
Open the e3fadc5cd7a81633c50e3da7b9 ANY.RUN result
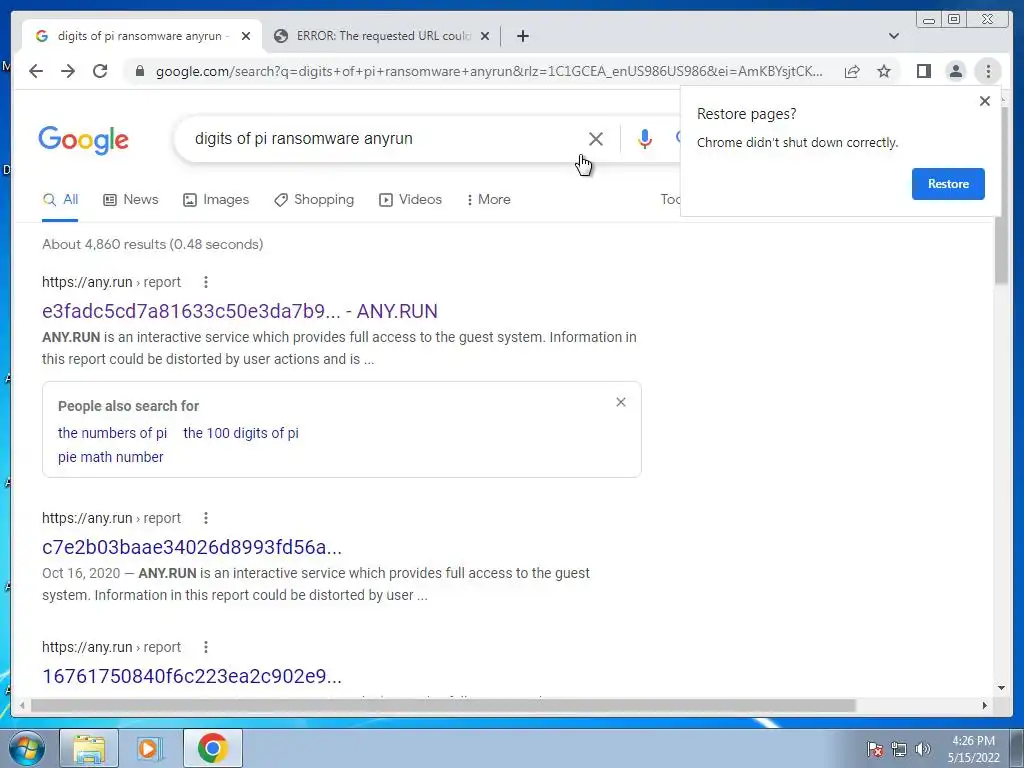click(x=240, y=311)
